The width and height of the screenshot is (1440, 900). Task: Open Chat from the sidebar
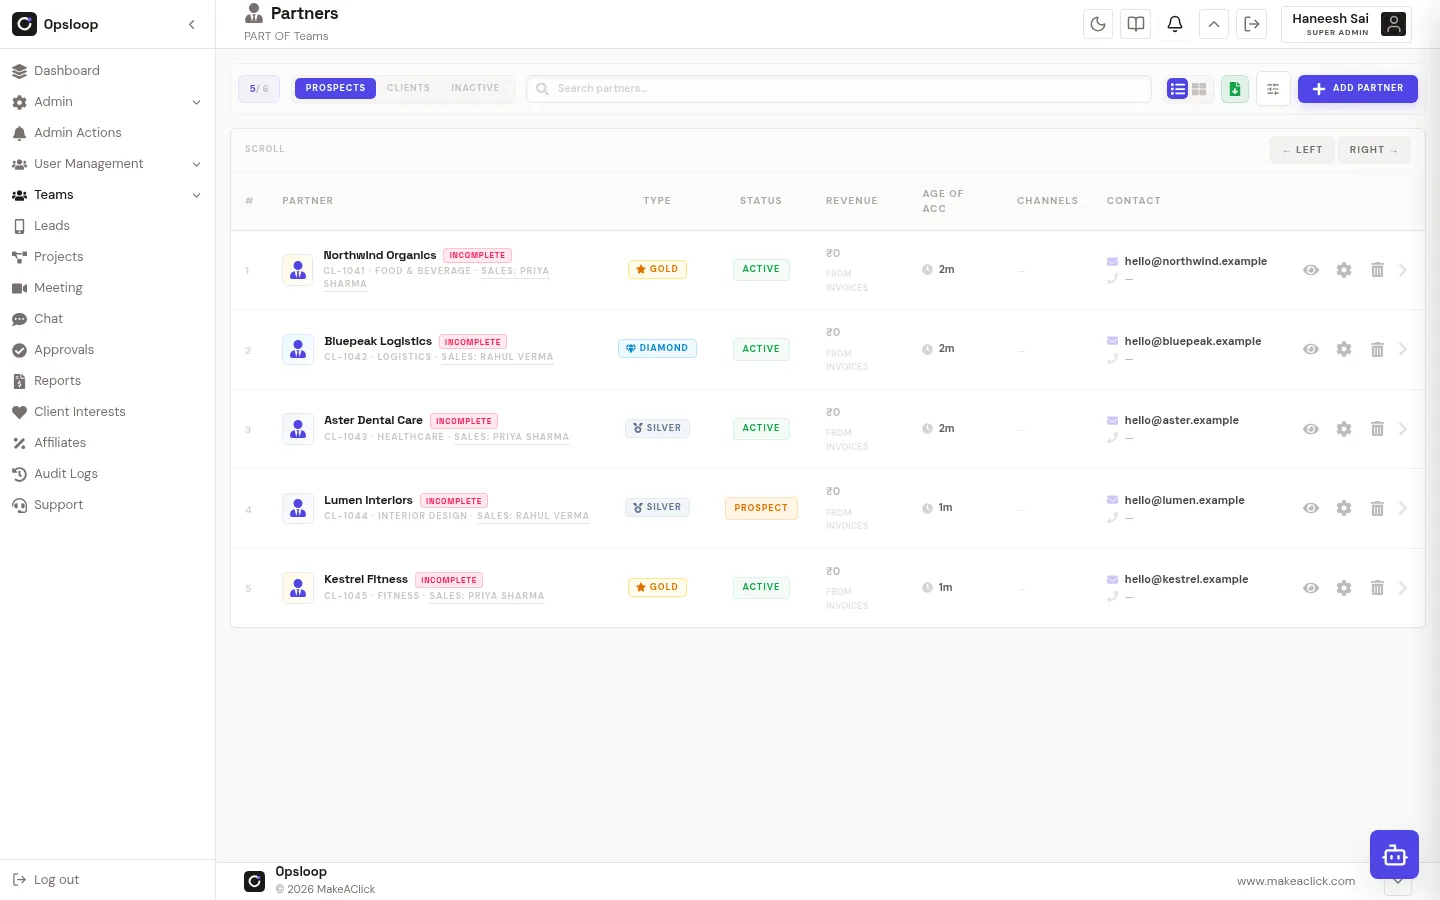pos(107,319)
